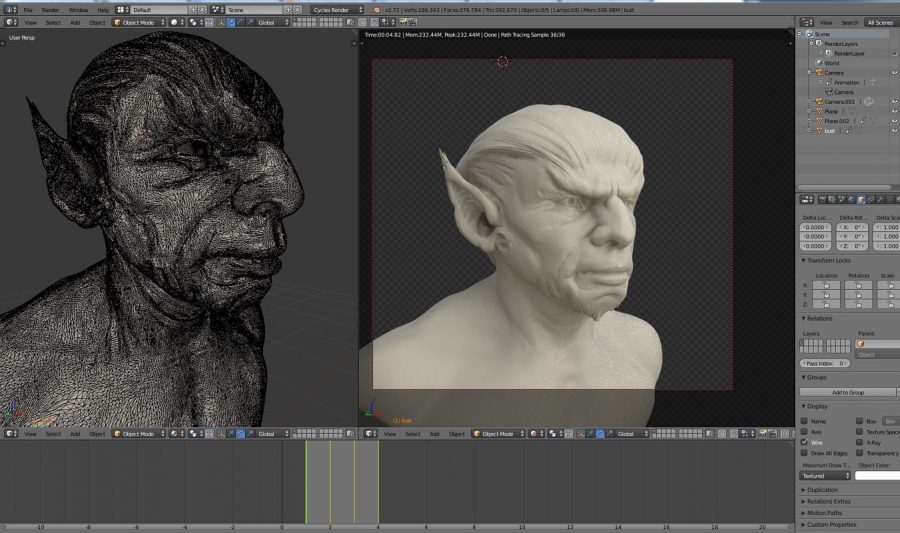Open Maximum Draw Type Textured dropdown
The width and height of the screenshot is (900, 533).
[x=825, y=476]
